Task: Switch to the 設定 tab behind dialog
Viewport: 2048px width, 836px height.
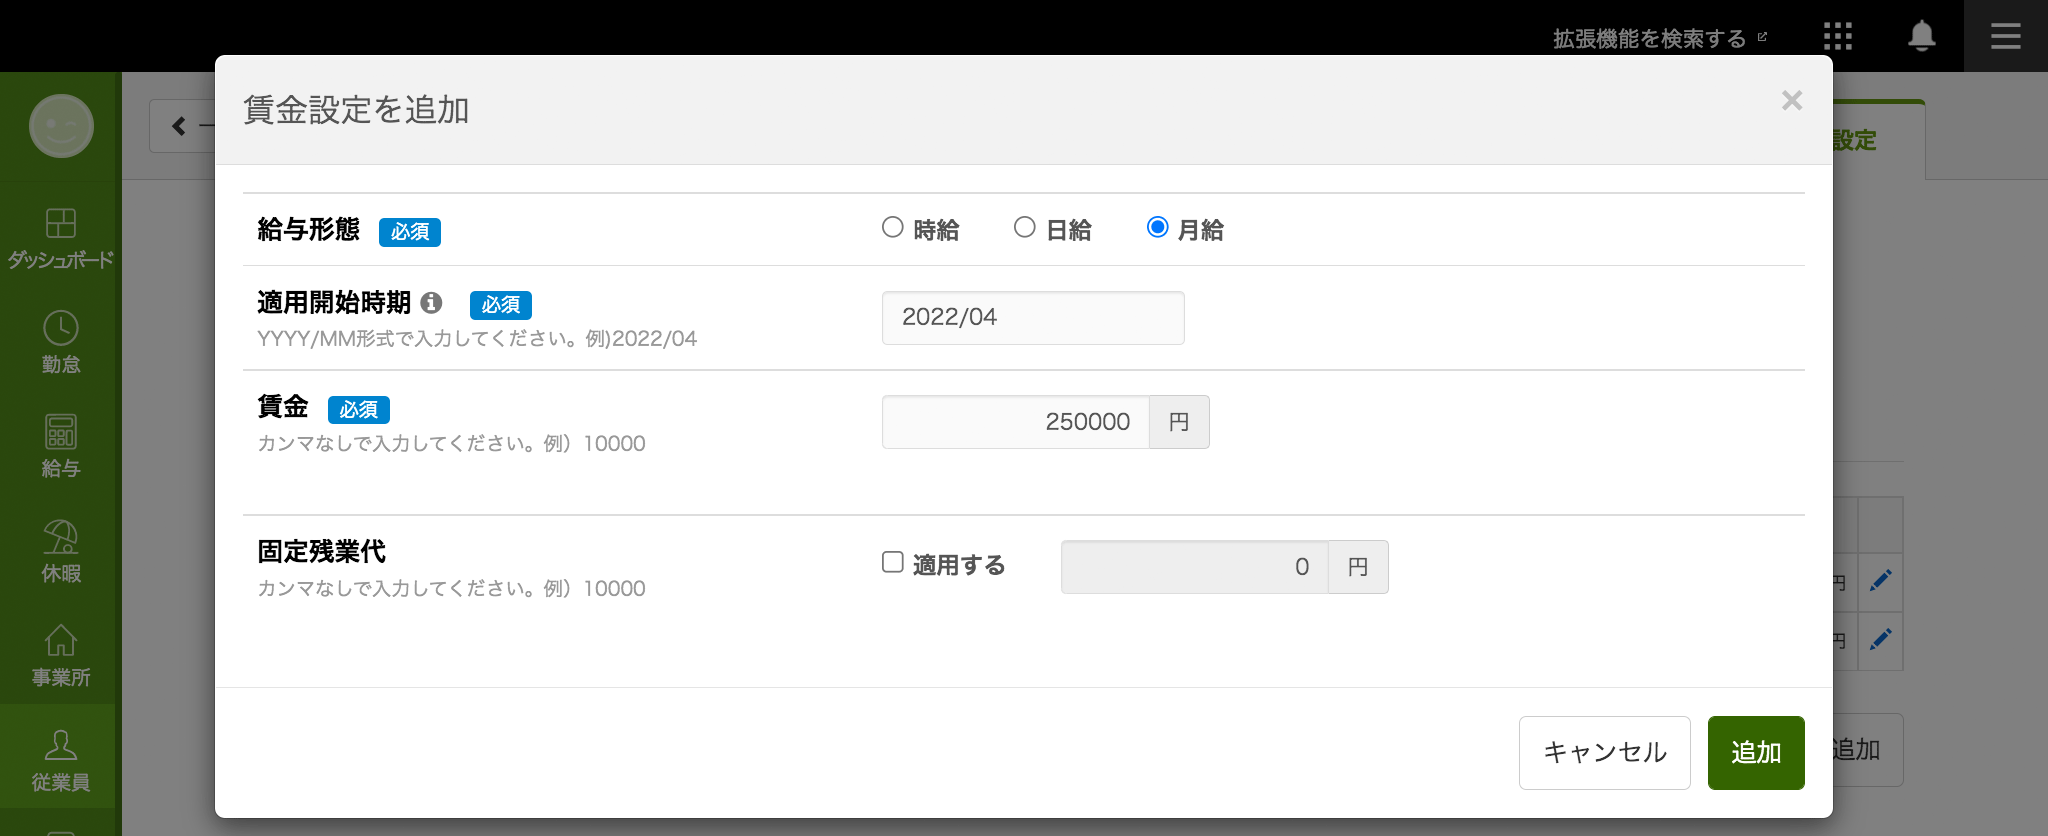Action: [1877, 140]
